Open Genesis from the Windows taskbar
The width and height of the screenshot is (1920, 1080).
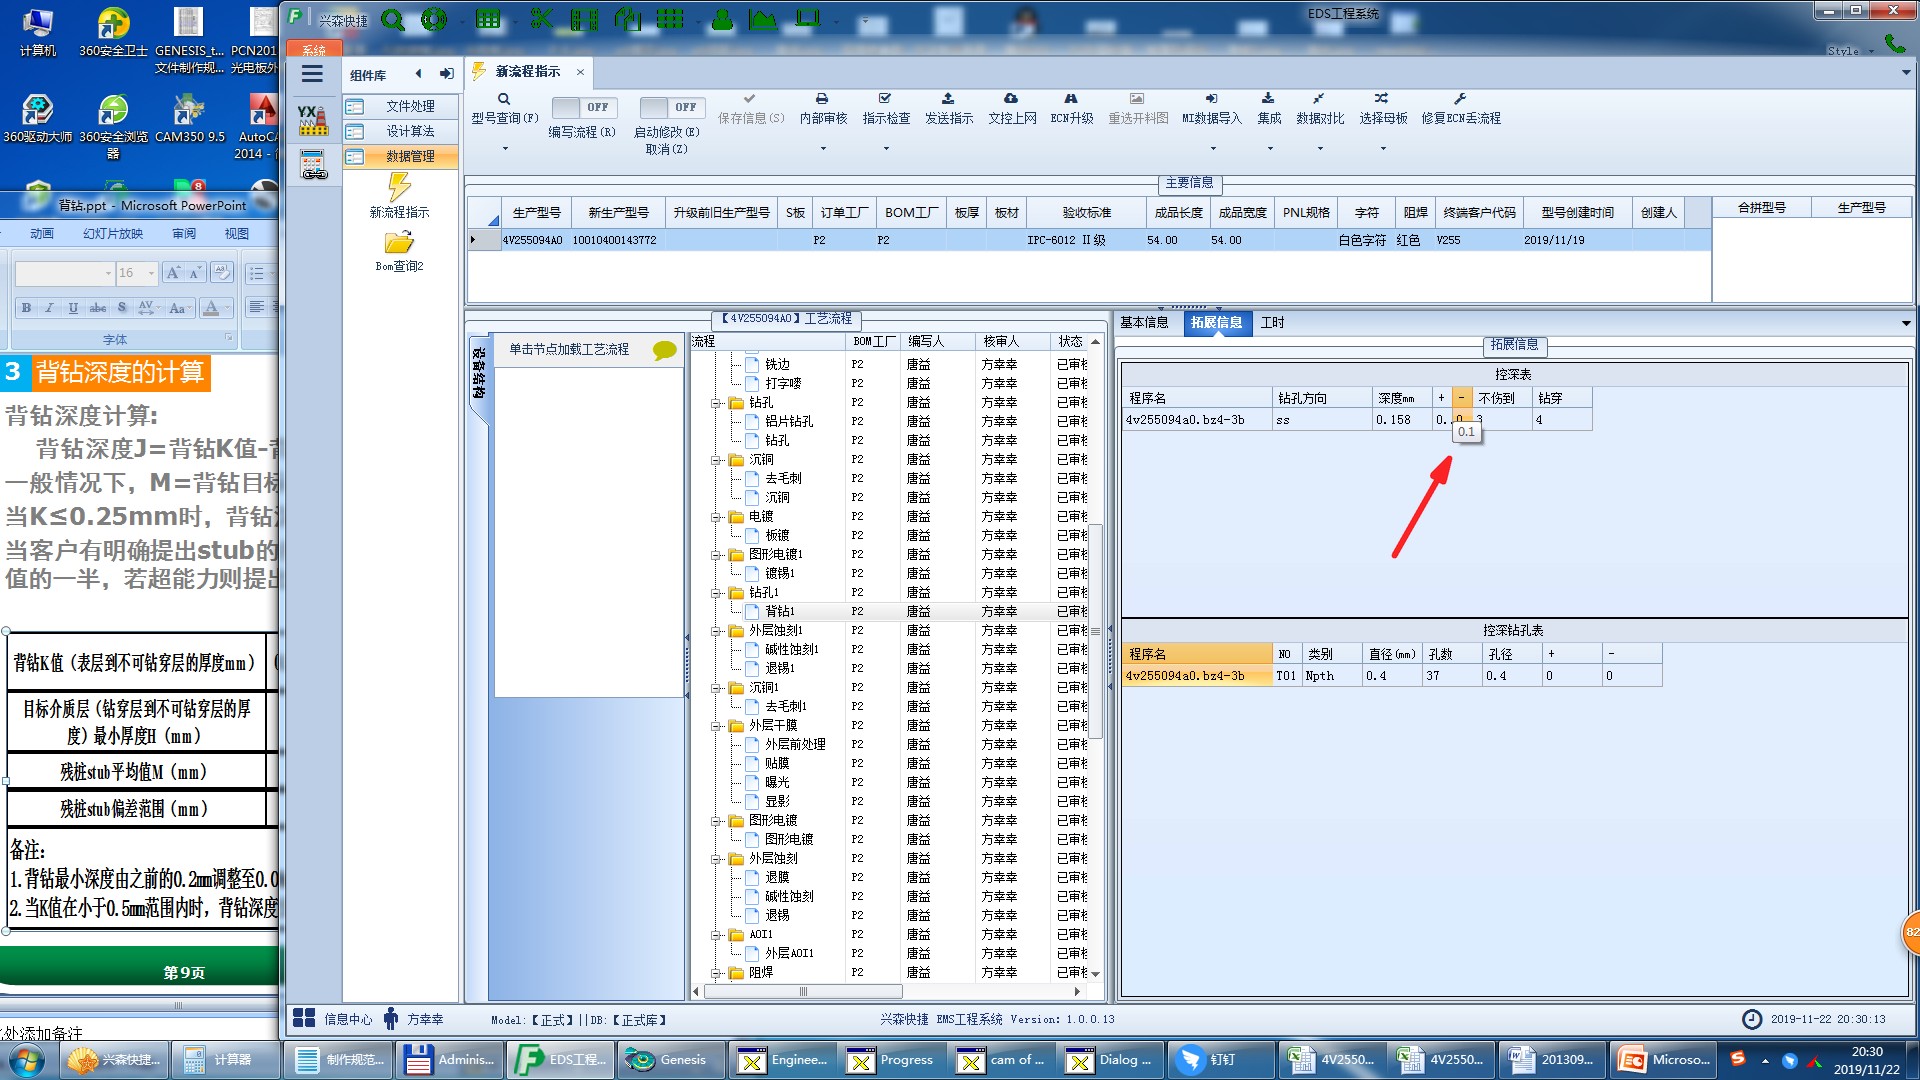[667, 1060]
